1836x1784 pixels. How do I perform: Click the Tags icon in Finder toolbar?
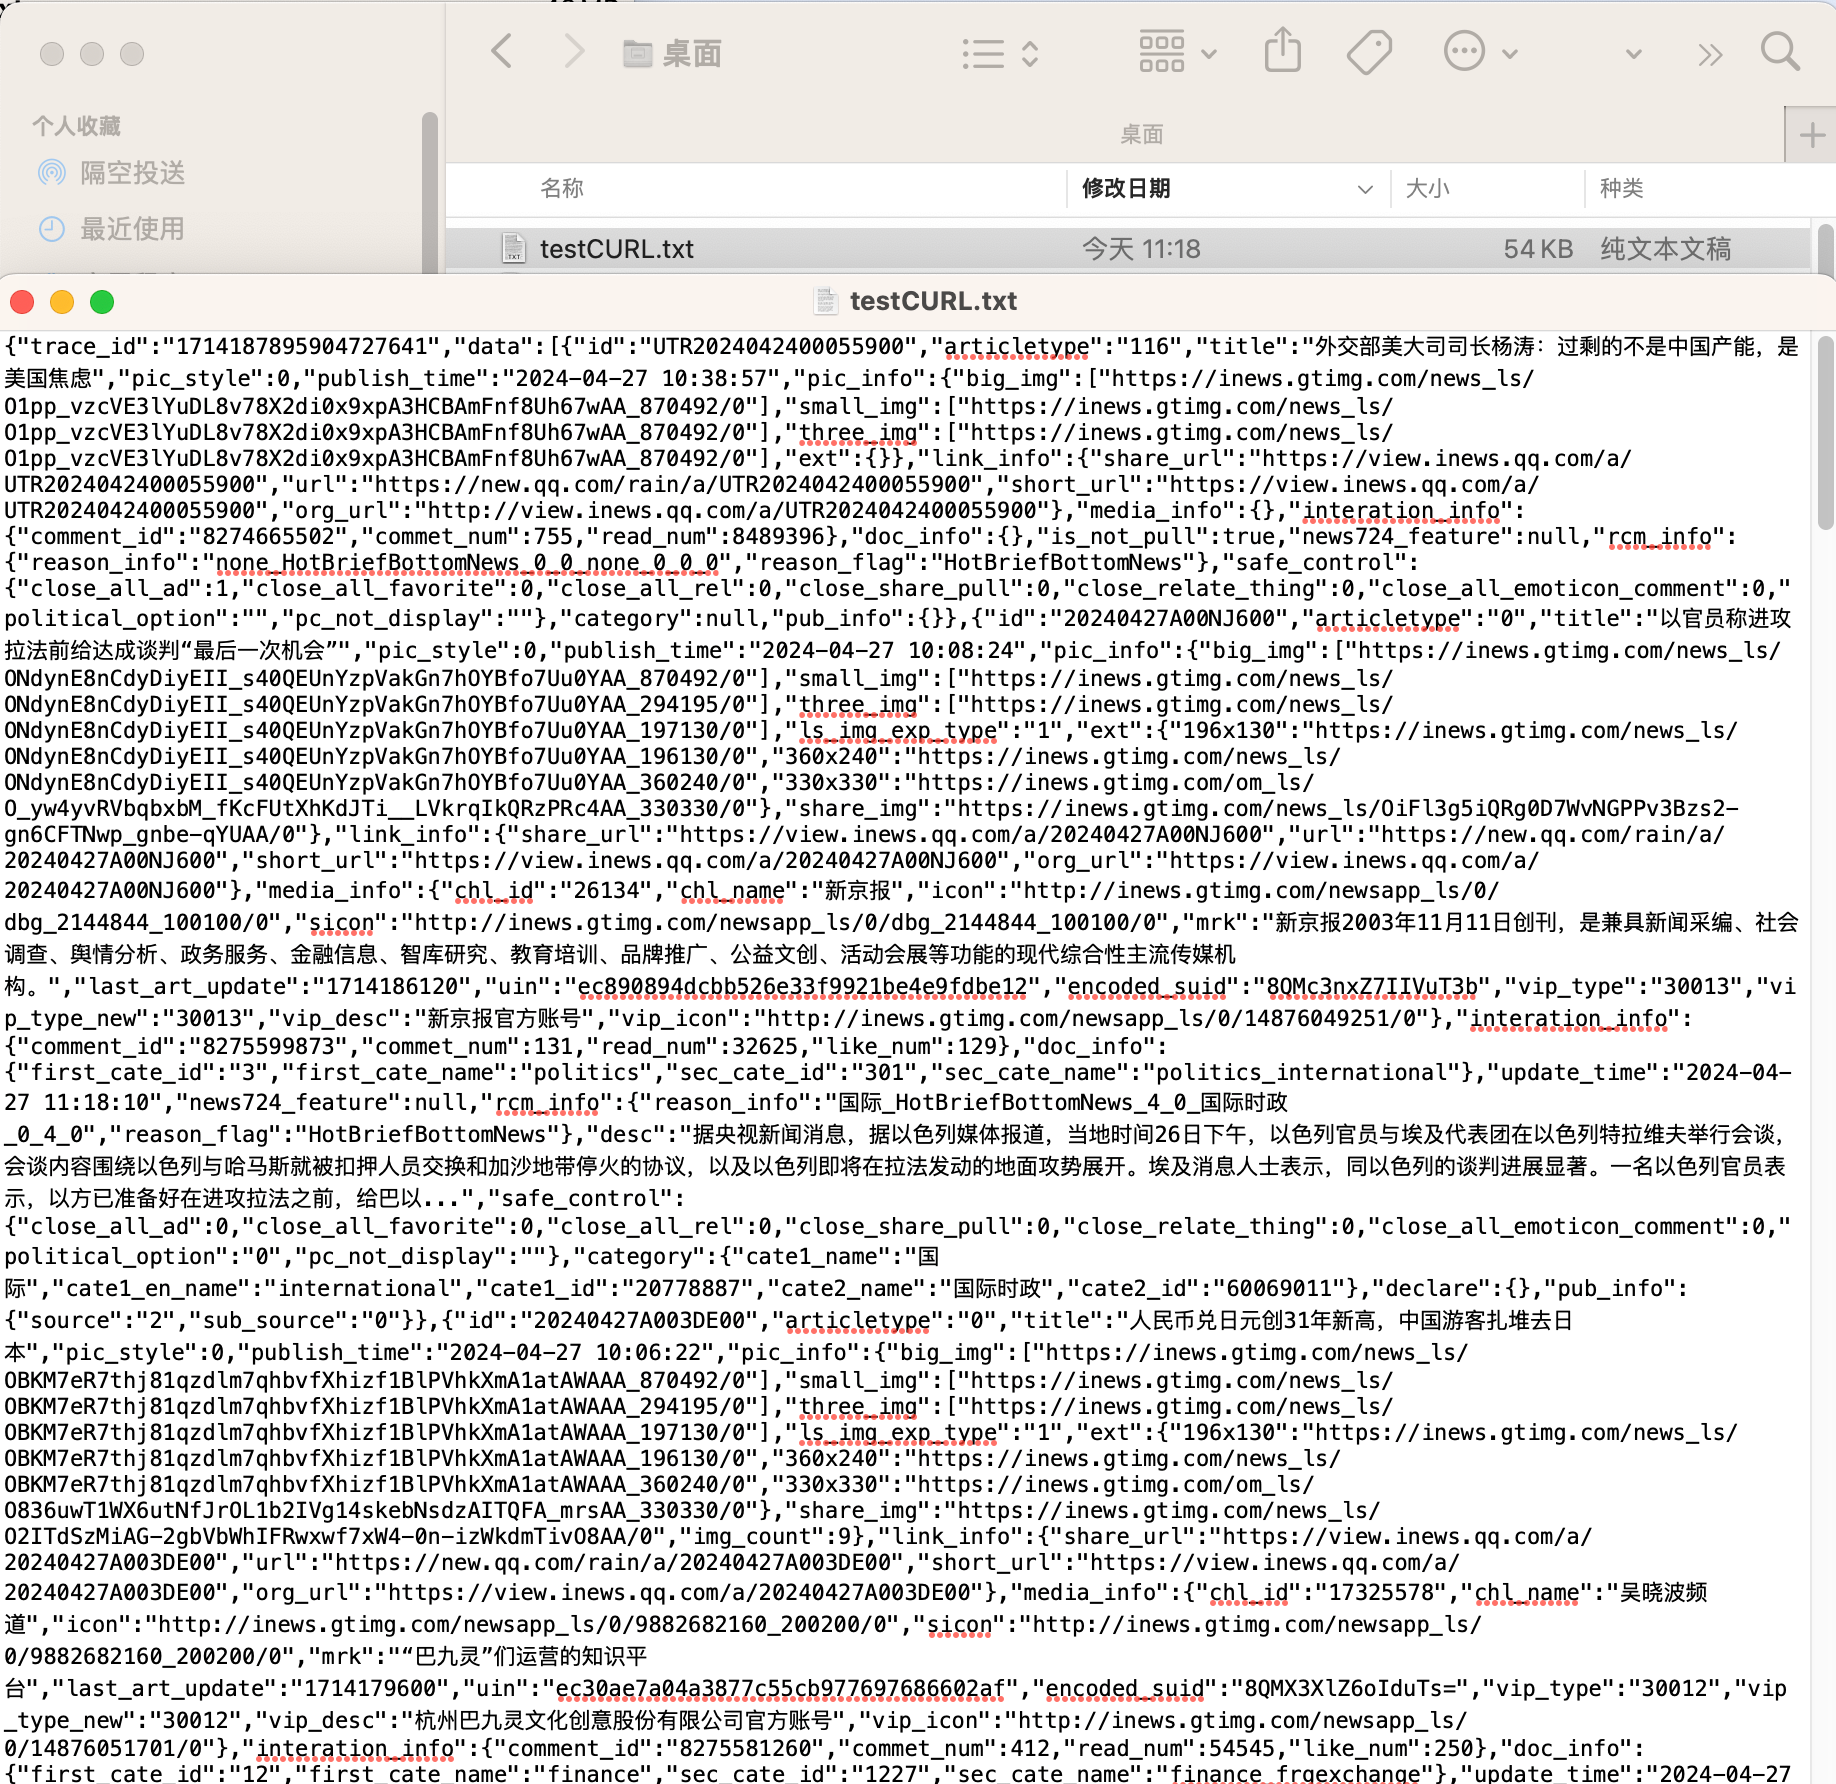point(1369,52)
